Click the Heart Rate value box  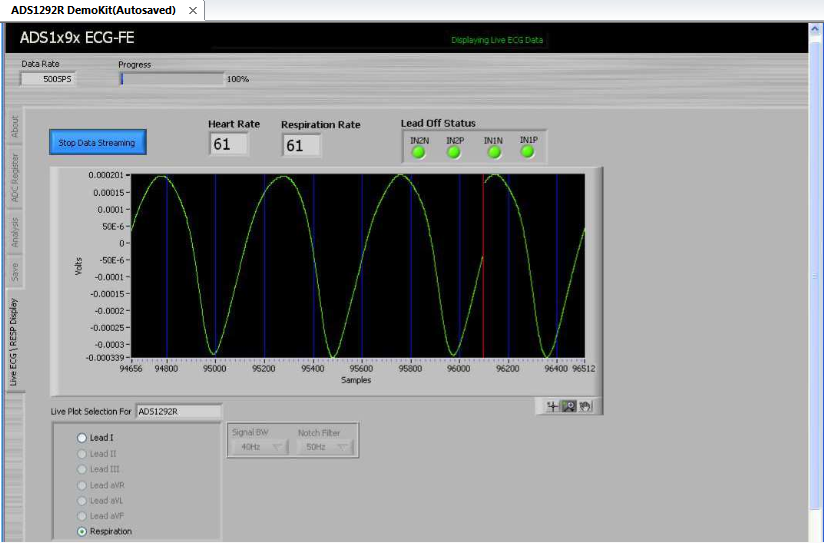[x=229, y=144]
